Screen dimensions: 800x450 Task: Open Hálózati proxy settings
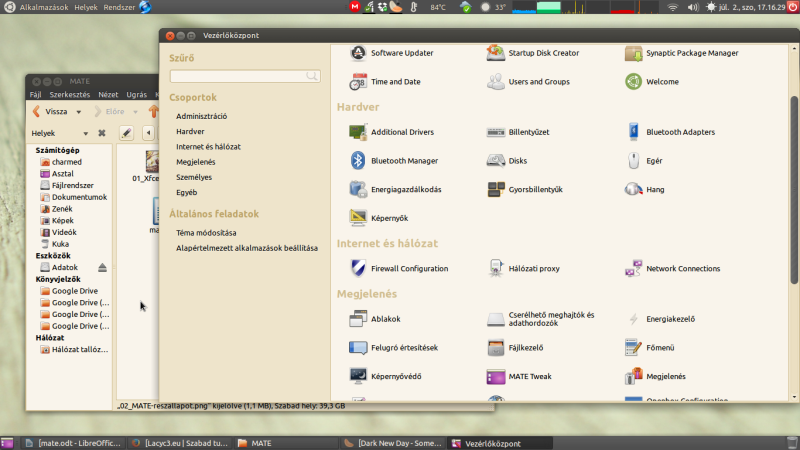click(x=523, y=268)
